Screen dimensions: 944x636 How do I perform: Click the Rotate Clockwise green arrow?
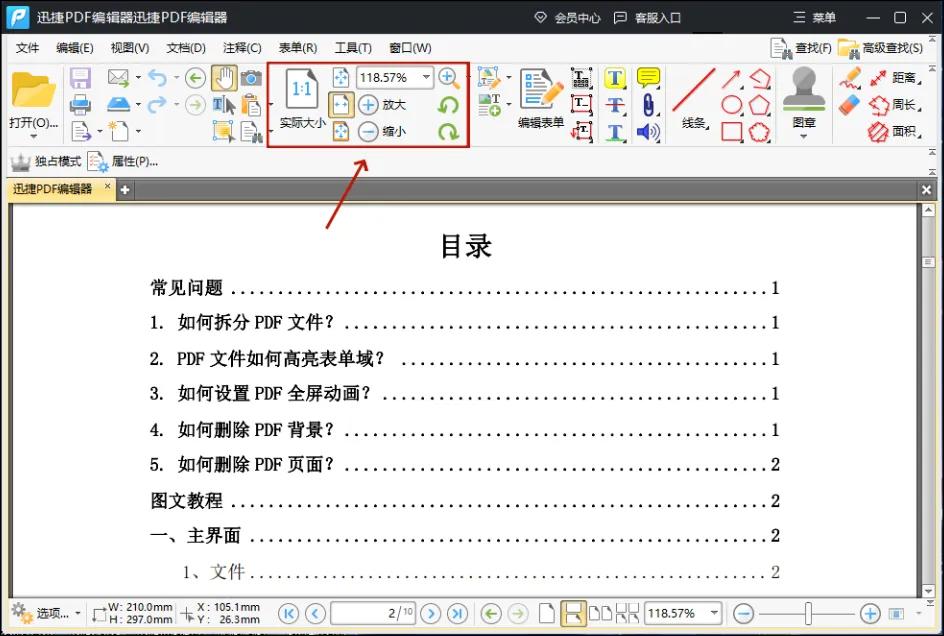coord(449,131)
